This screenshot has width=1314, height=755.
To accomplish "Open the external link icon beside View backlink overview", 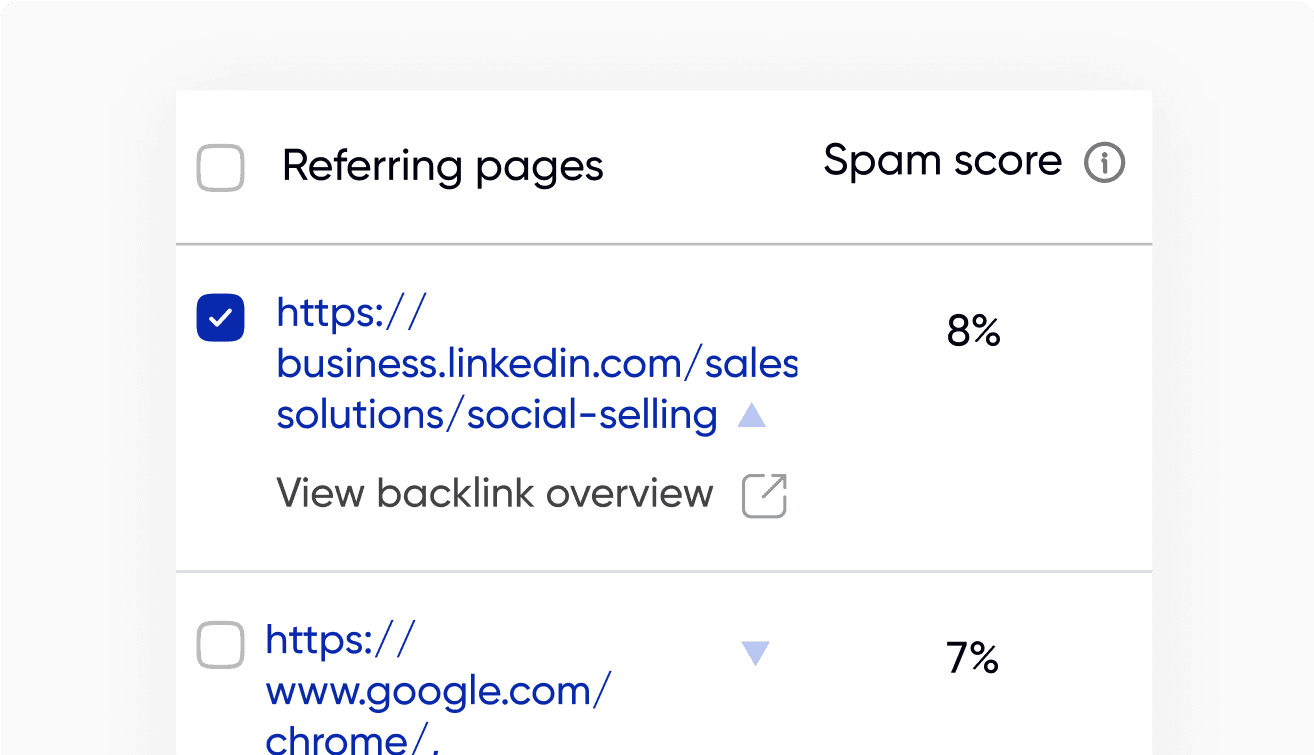I will click(764, 495).
